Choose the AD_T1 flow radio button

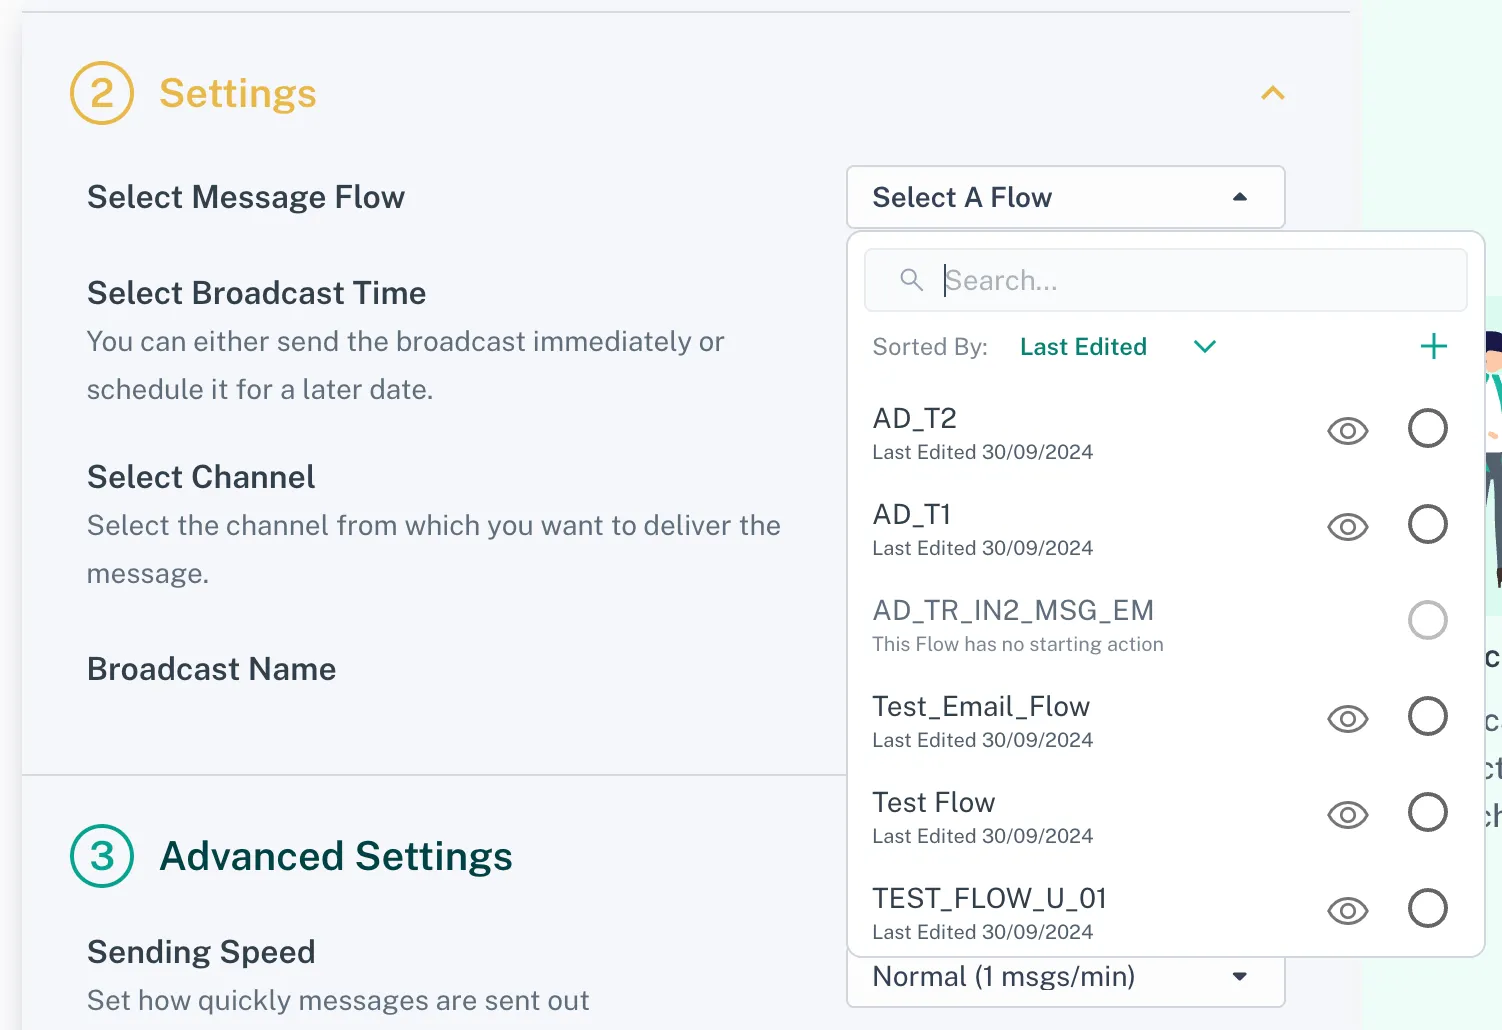1427,524
